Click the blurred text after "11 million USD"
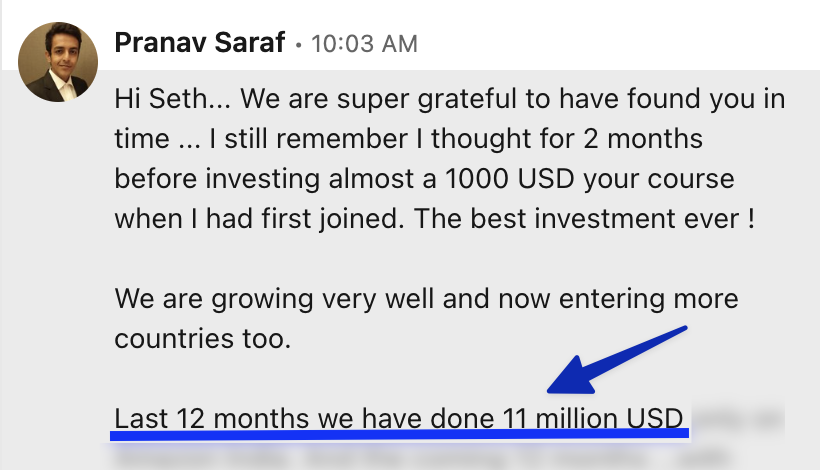Image resolution: width=820 pixels, height=470 pixels. tap(738, 418)
